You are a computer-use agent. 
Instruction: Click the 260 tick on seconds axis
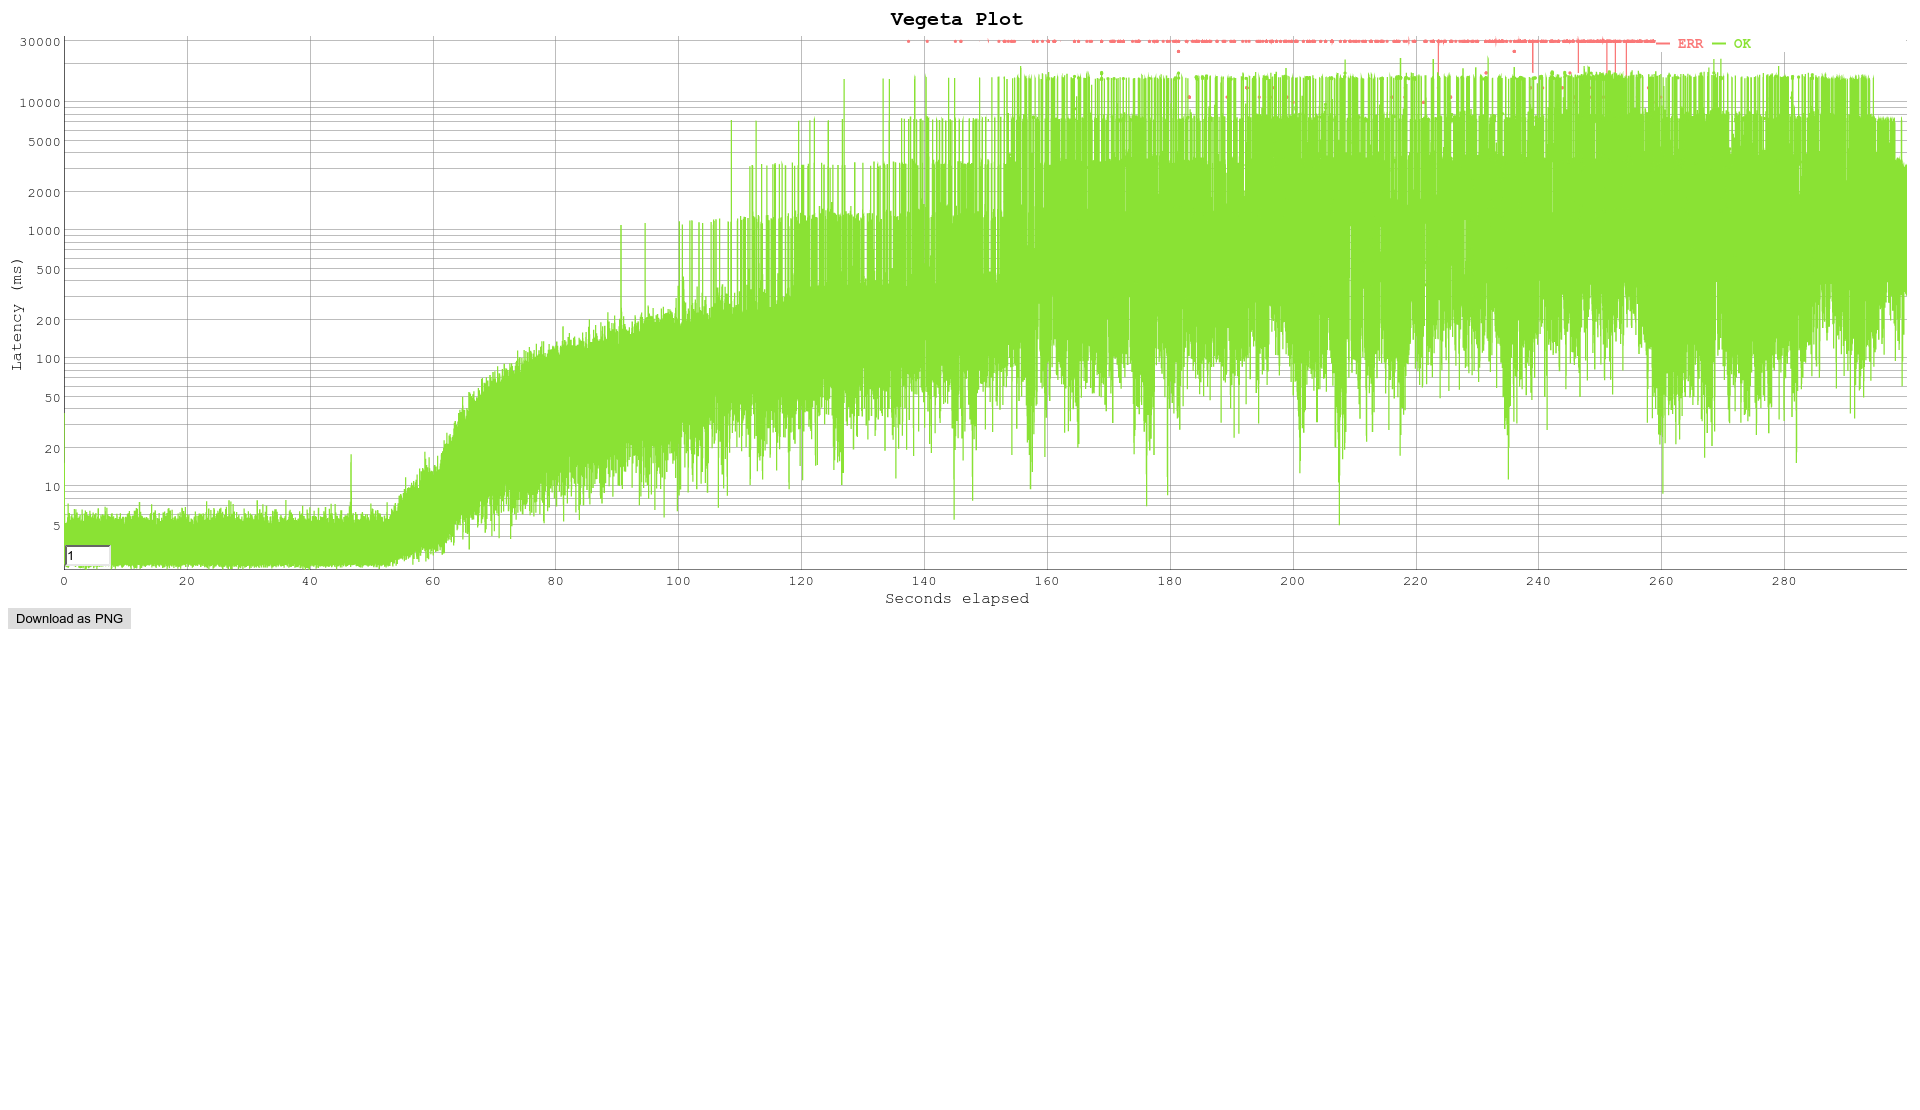[1661, 581]
